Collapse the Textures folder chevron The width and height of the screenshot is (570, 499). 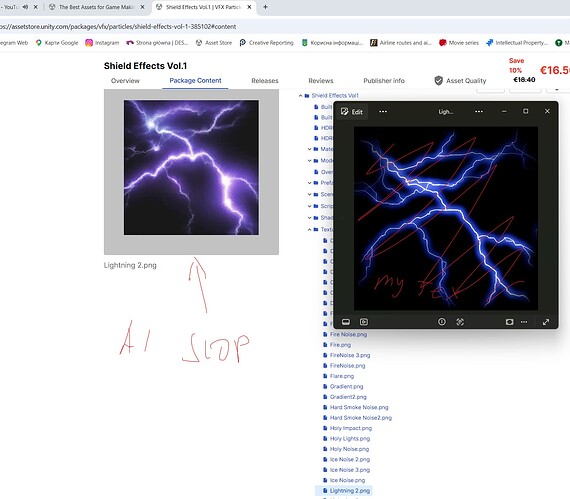[309, 229]
